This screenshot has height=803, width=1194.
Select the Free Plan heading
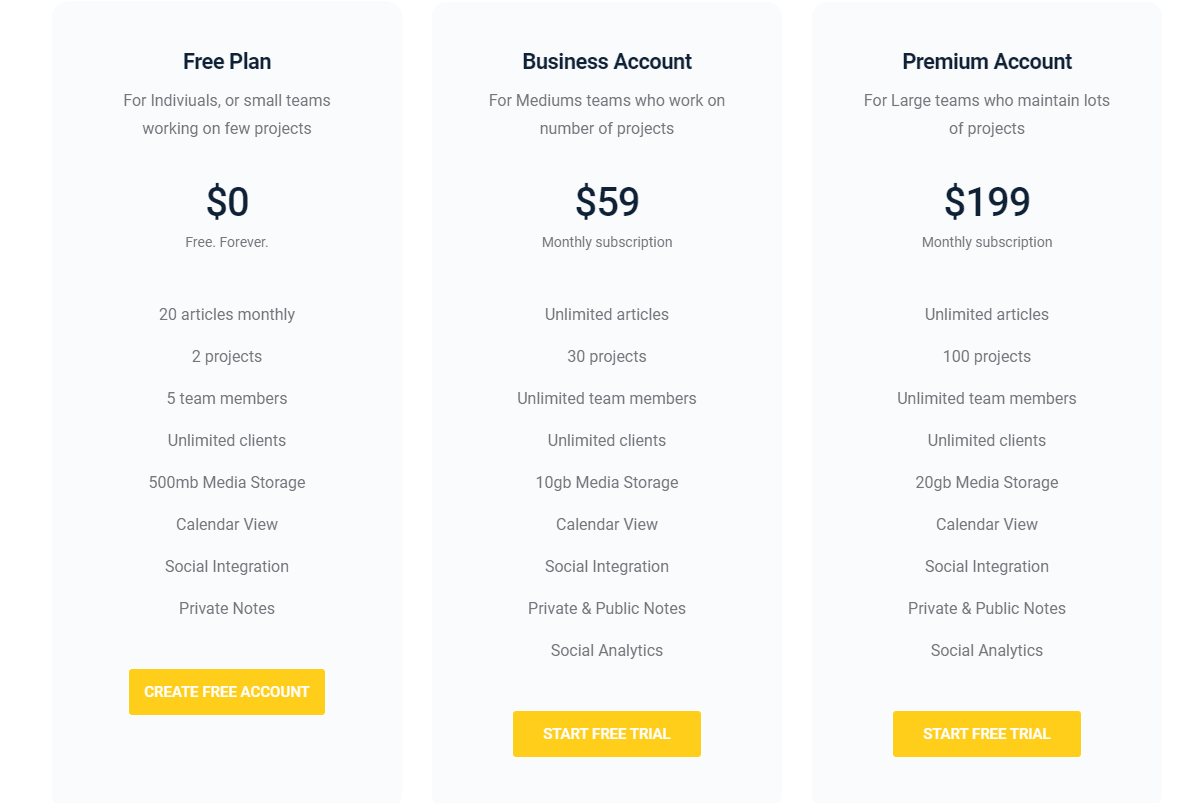(227, 62)
